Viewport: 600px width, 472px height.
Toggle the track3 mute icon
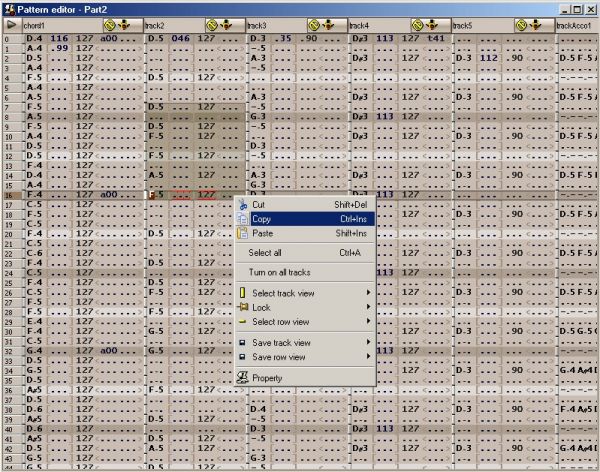tap(316, 24)
